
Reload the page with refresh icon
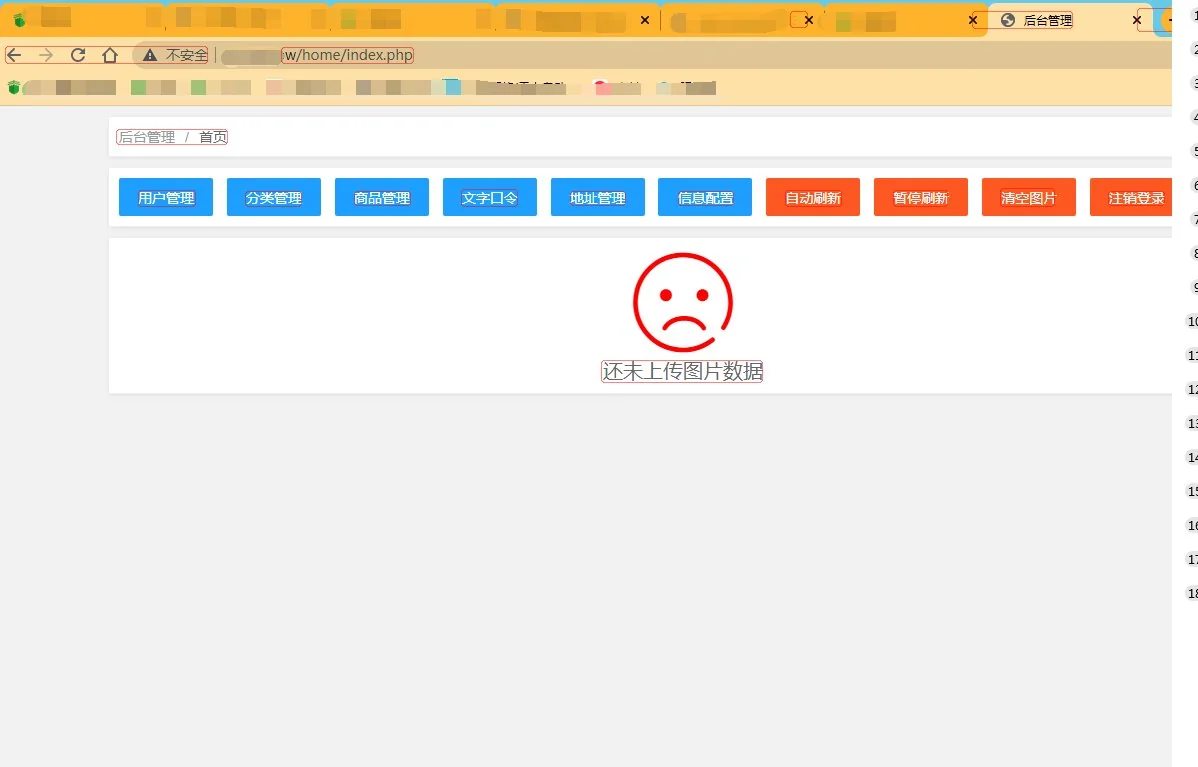pos(78,55)
